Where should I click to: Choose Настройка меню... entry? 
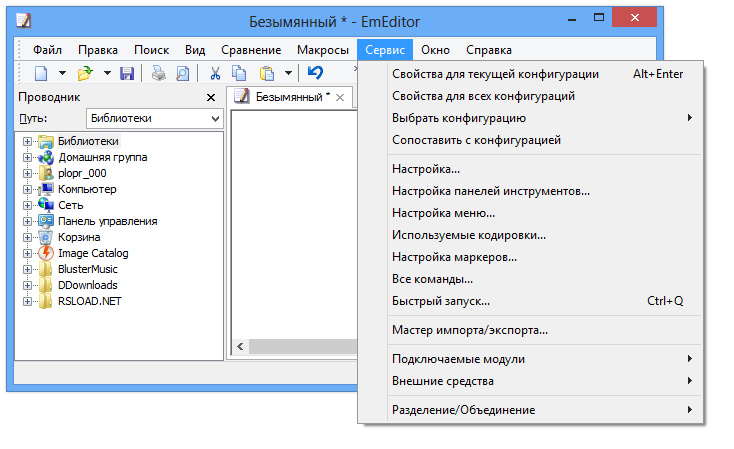531,213
